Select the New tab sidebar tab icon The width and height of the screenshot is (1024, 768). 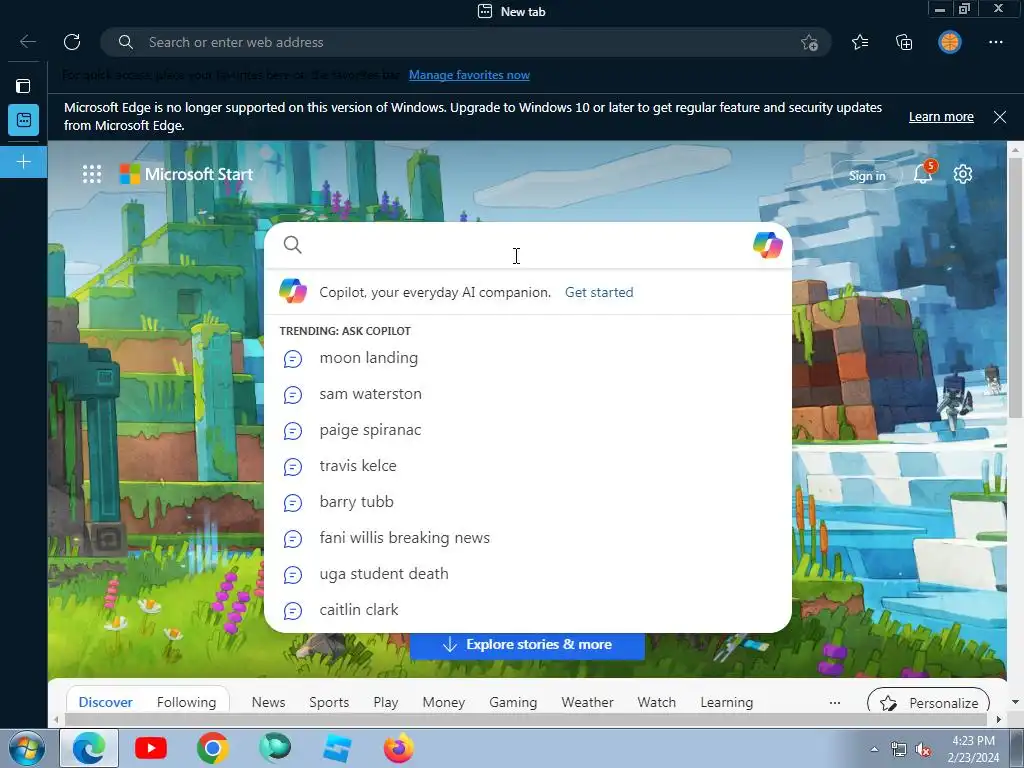(x=24, y=120)
